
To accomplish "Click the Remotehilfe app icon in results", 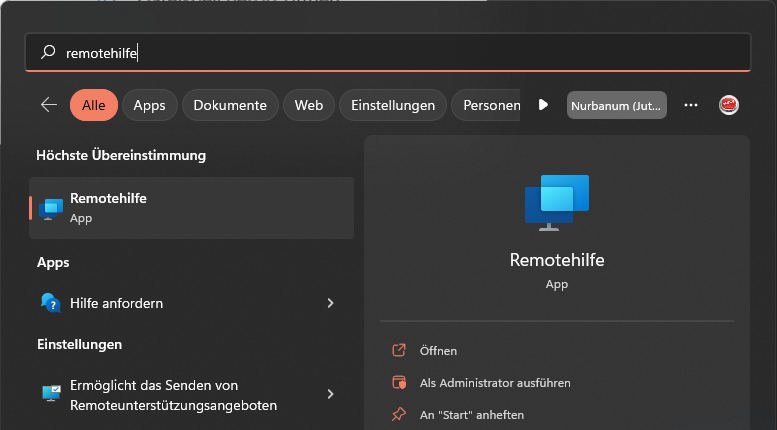I will (51, 208).
